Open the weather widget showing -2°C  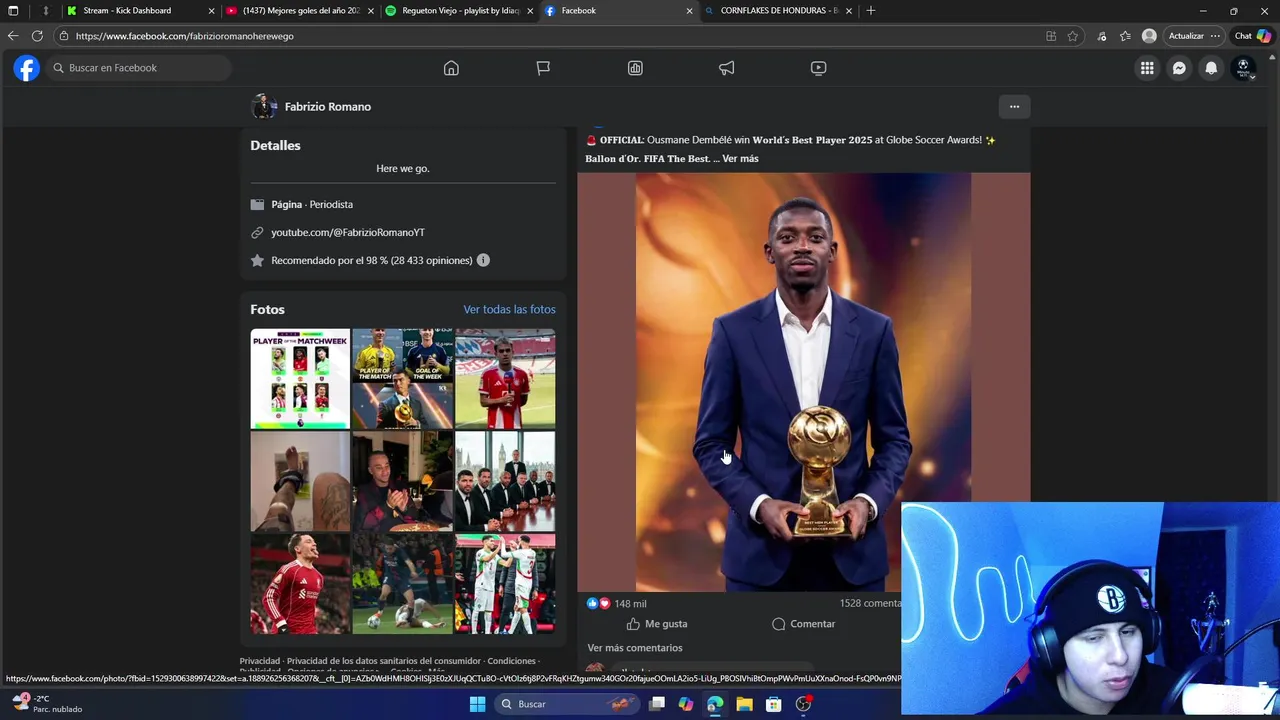tap(46, 704)
